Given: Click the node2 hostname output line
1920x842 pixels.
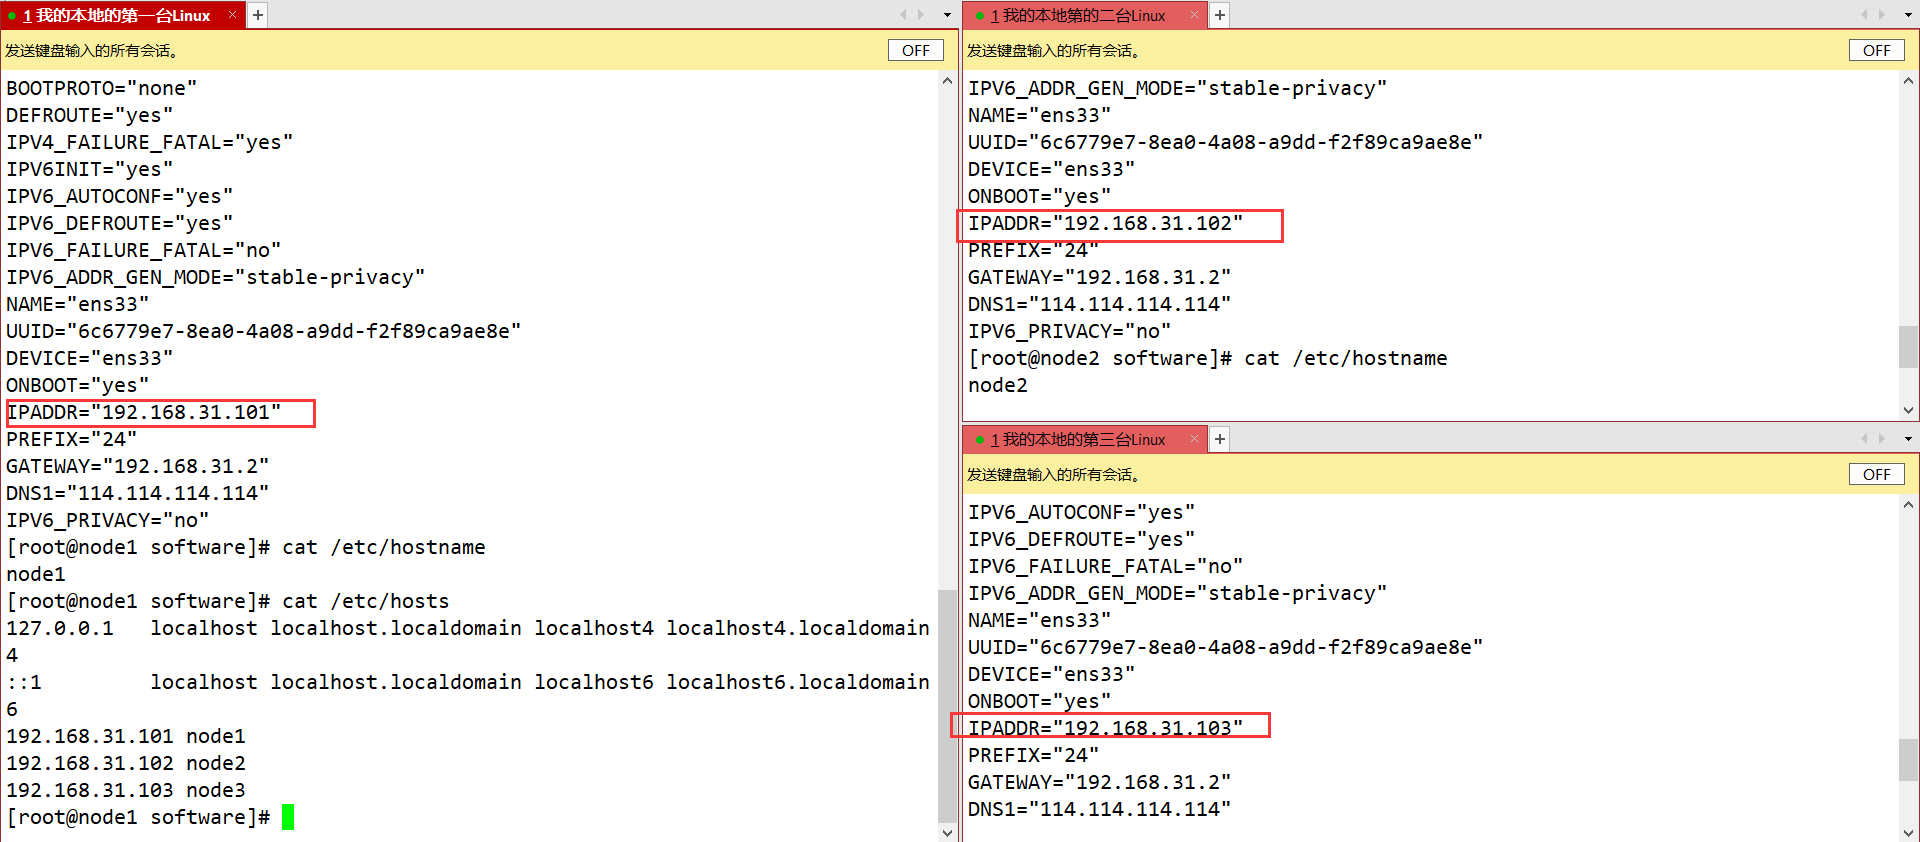Looking at the screenshot, I should click(998, 385).
